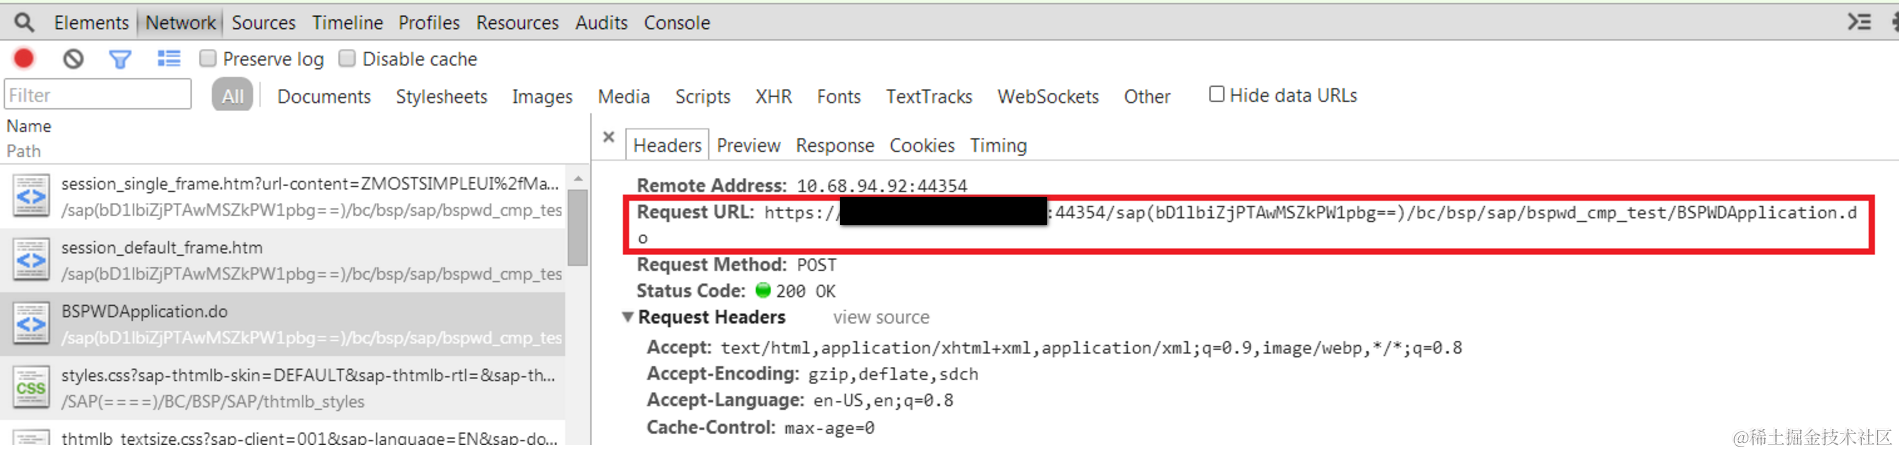Click the Filter text field
The width and height of the screenshot is (1899, 454).
click(98, 95)
